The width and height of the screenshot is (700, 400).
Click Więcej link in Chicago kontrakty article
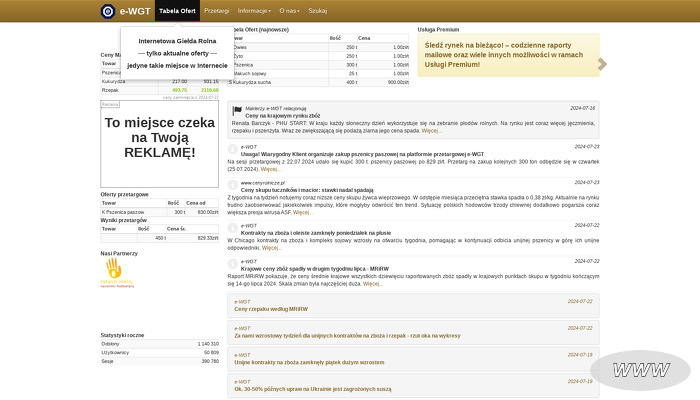pyautogui.click(x=272, y=248)
